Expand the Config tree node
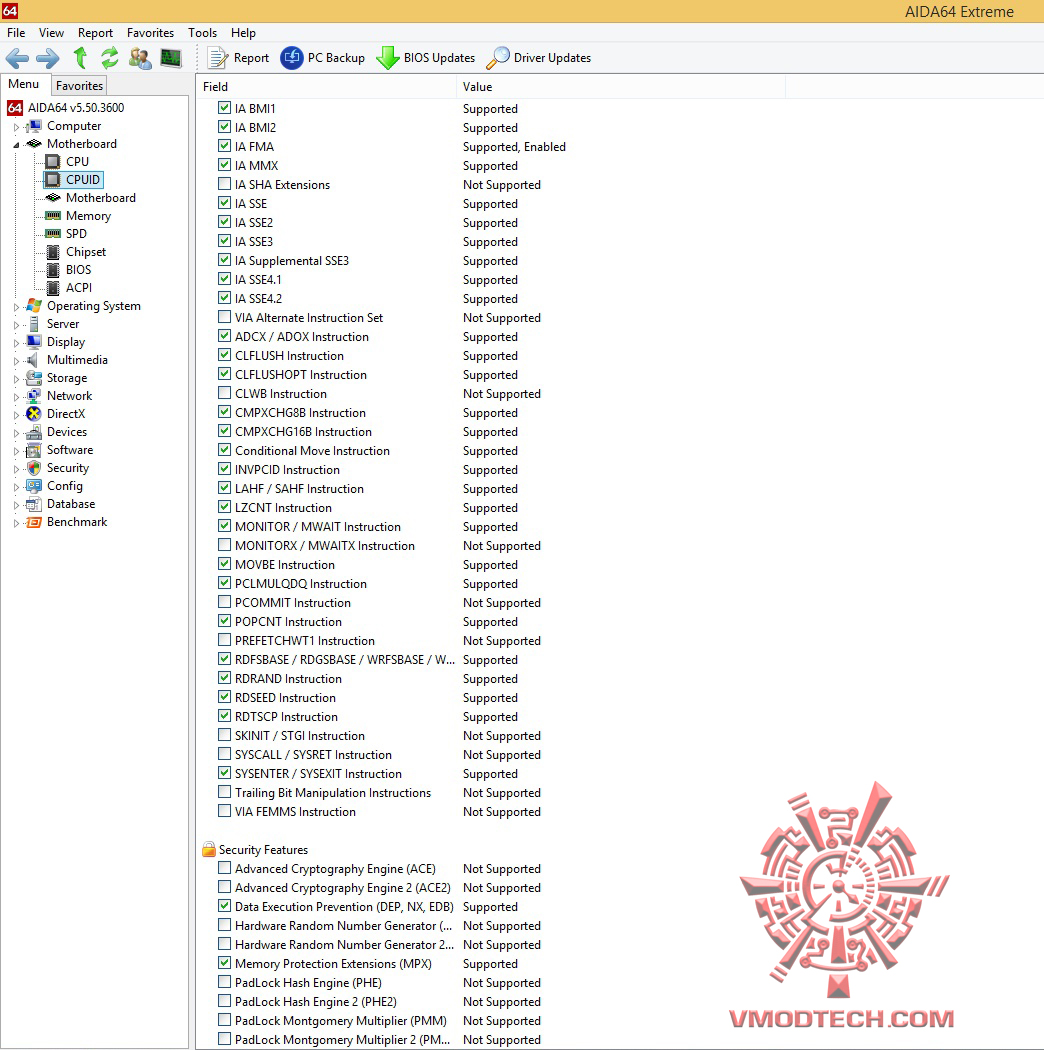Screen dimensions: 1044x1050 point(16,487)
